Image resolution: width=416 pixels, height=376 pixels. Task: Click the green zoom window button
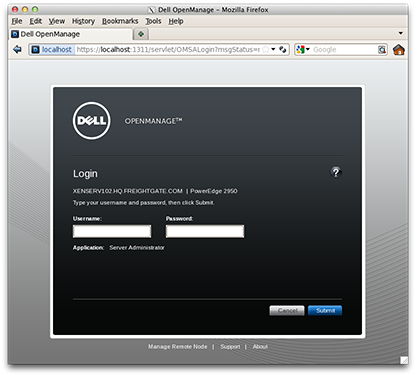pyautogui.click(x=35, y=9)
